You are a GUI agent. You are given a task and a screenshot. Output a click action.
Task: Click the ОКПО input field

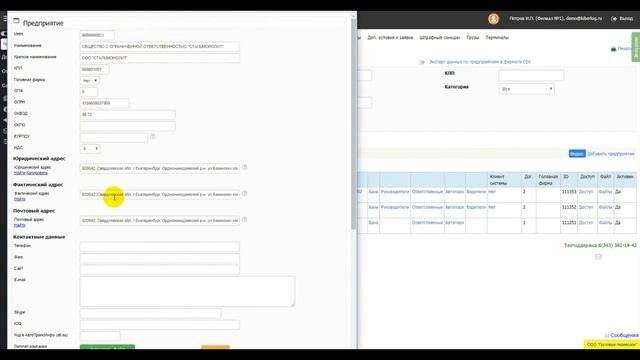tap(127, 126)
